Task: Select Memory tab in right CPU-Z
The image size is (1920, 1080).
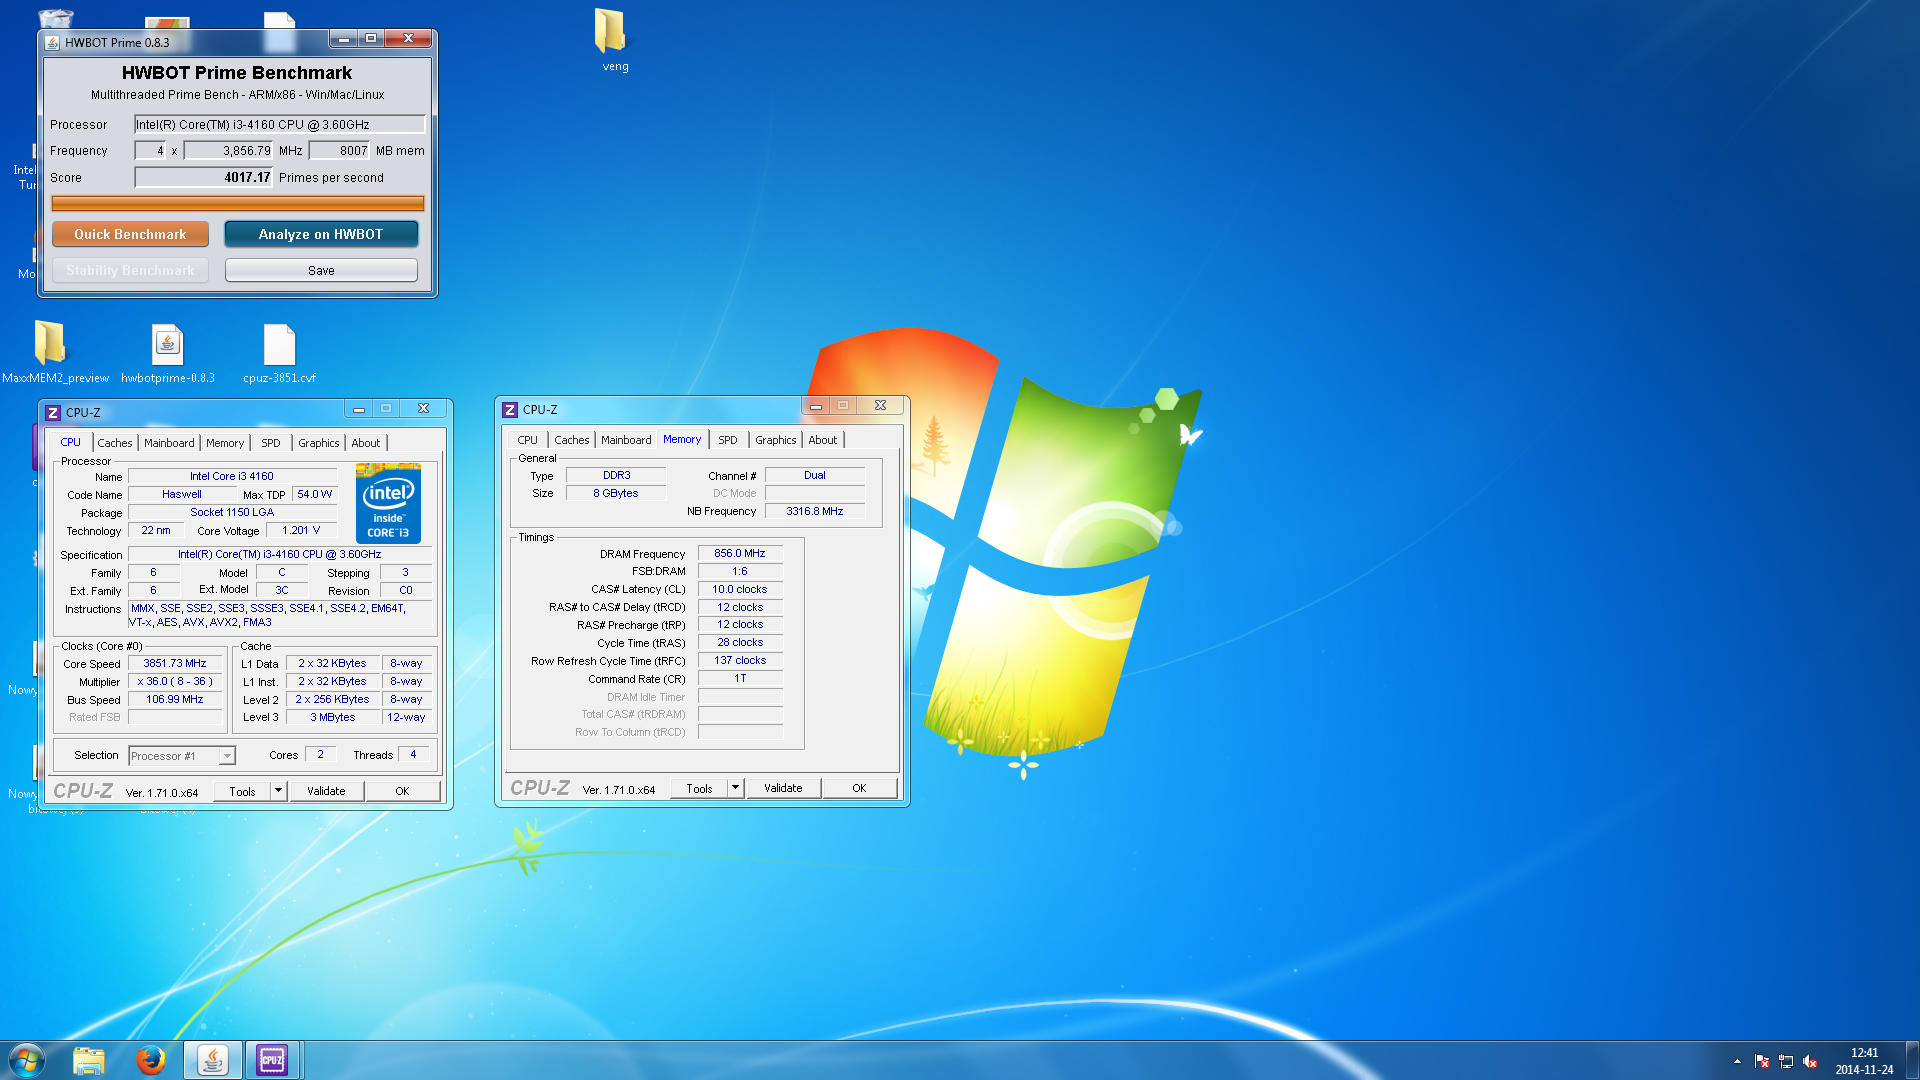Action: [x=682, y=439]
